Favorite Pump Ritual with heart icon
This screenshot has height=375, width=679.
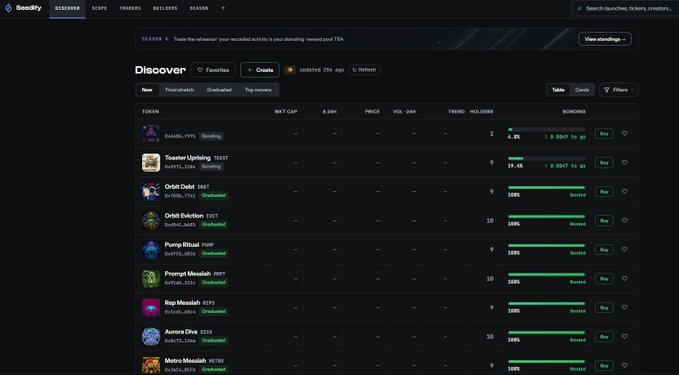pos(624,249)
